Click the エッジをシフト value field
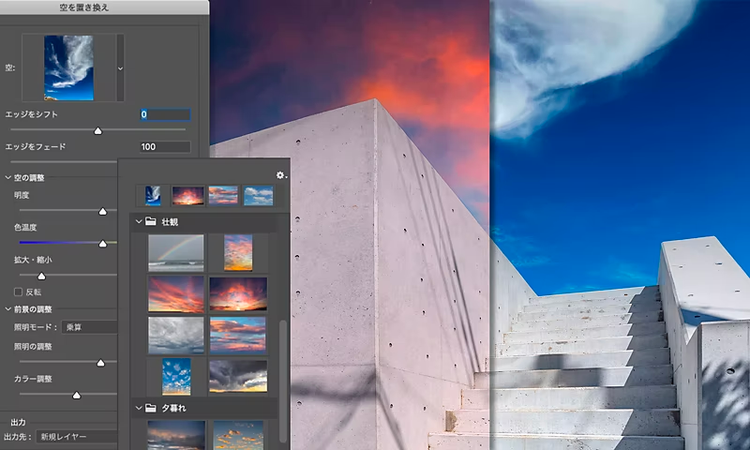 (165, 114)
